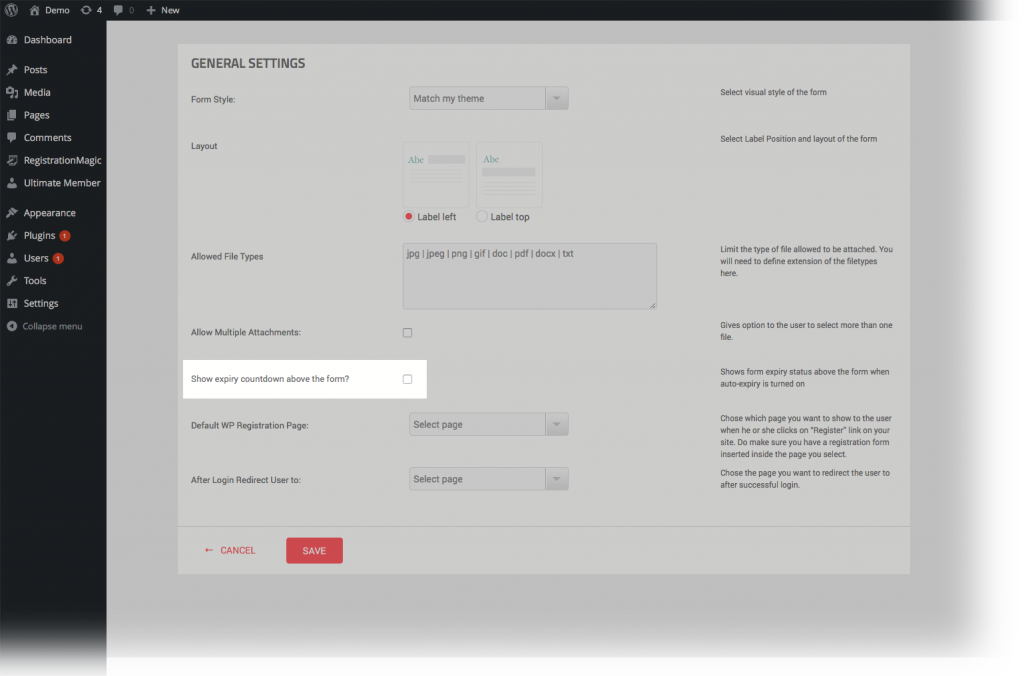The height and width of the screenshot is (676, 1024).
Task: Open the Appearance settings
Action: (51, 212)
